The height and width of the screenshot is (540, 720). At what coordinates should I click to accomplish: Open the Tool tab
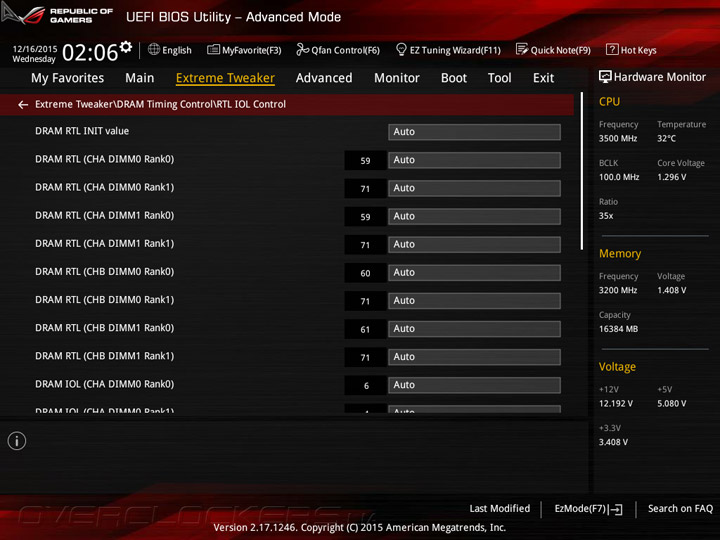(500, 78)
